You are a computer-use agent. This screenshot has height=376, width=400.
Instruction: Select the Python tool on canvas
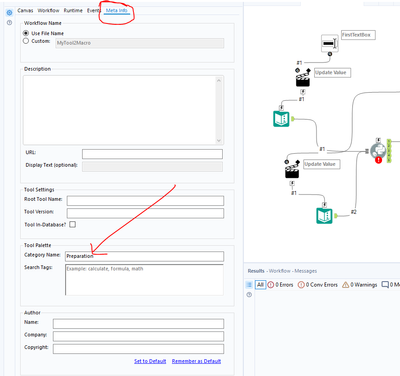[378, 152]
